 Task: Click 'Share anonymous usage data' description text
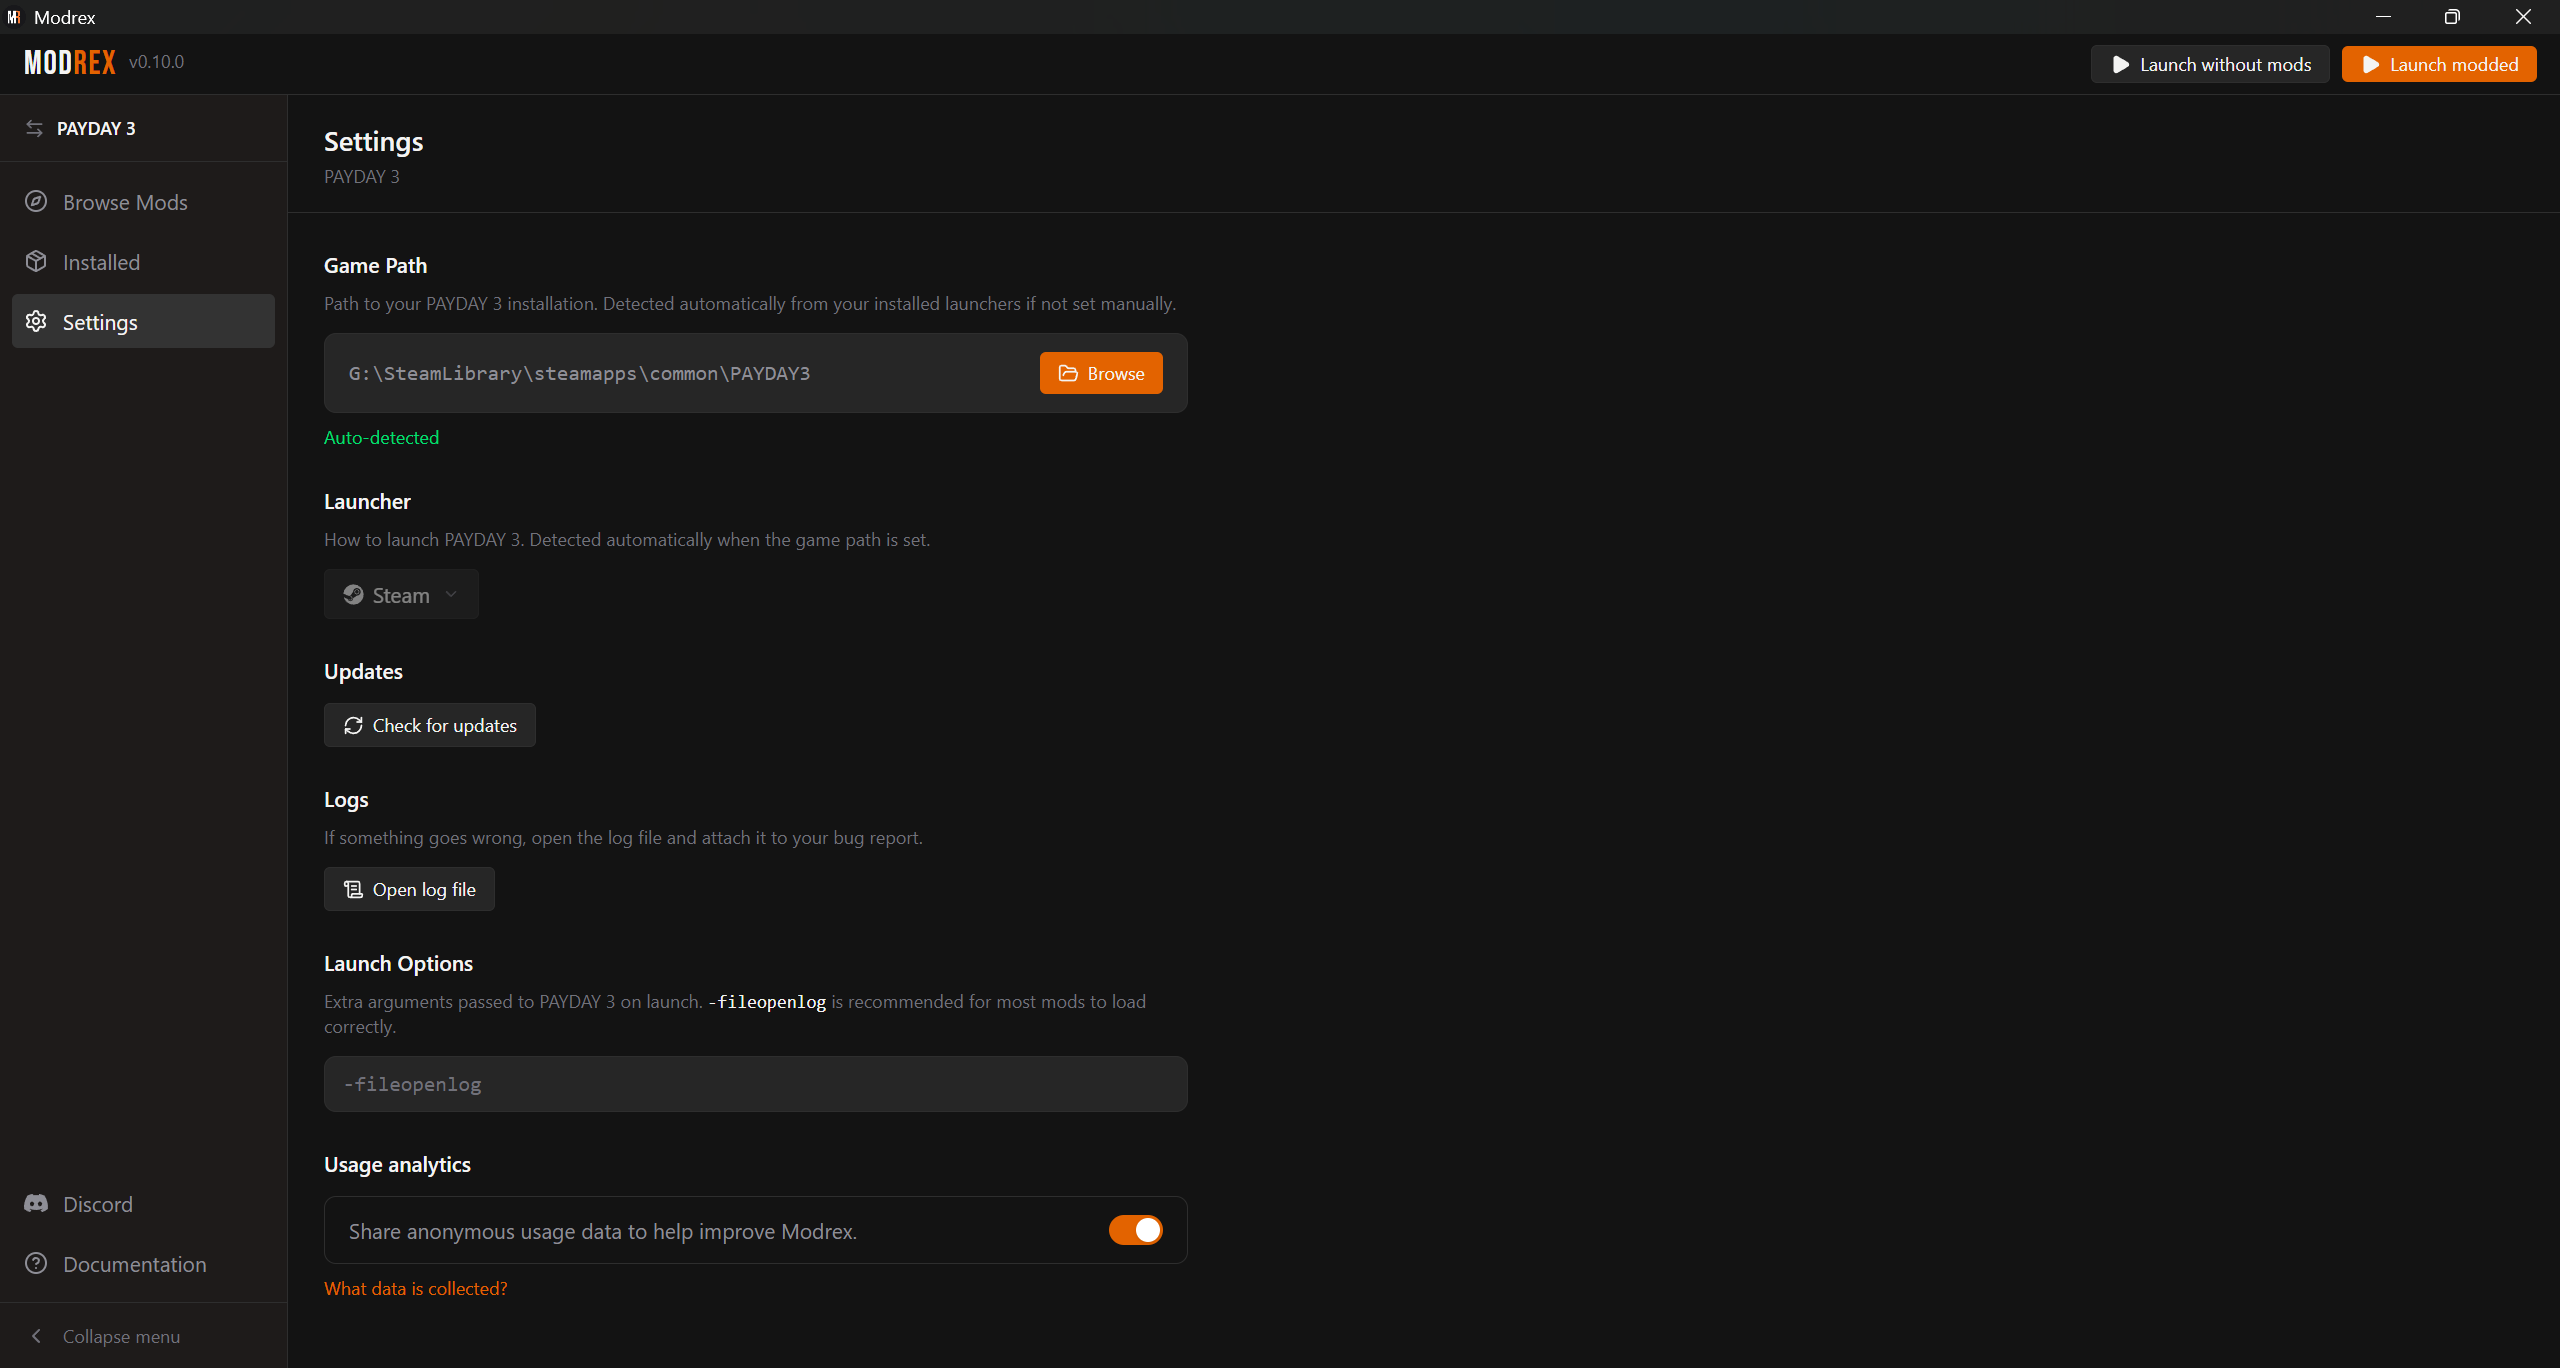(x=603, y=1232)
